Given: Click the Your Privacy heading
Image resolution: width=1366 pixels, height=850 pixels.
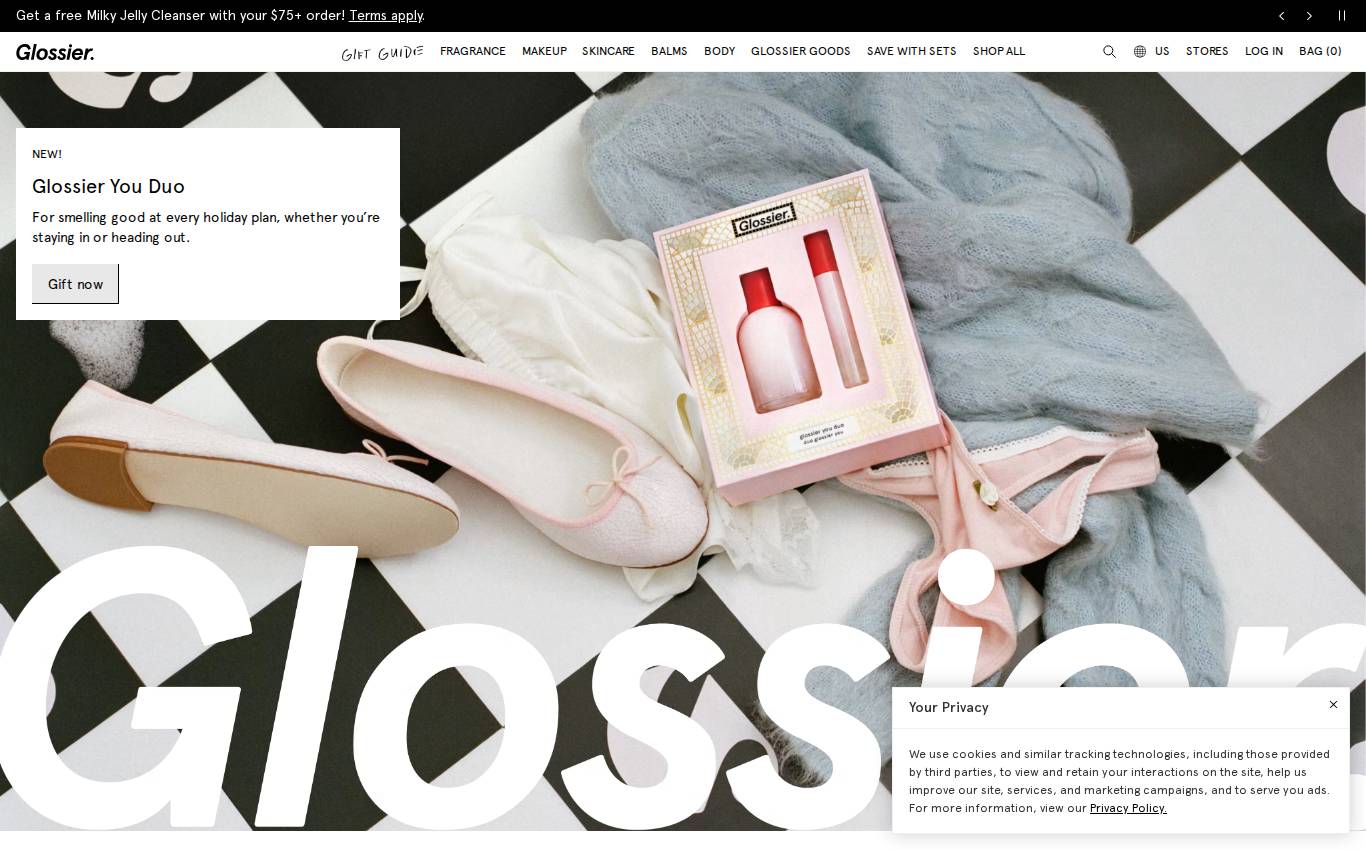Looking at the screenshot, I should (949, 707).
